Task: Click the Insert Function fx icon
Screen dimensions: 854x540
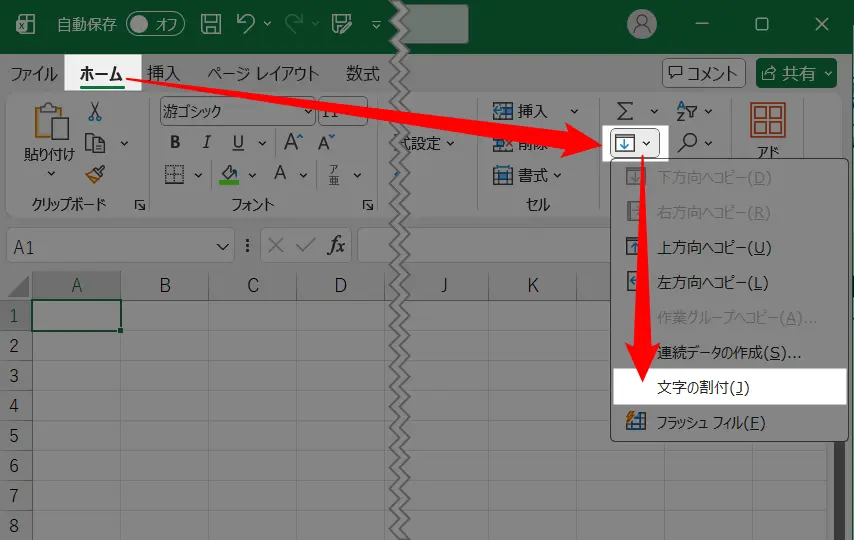Action: tap(337, 245)
